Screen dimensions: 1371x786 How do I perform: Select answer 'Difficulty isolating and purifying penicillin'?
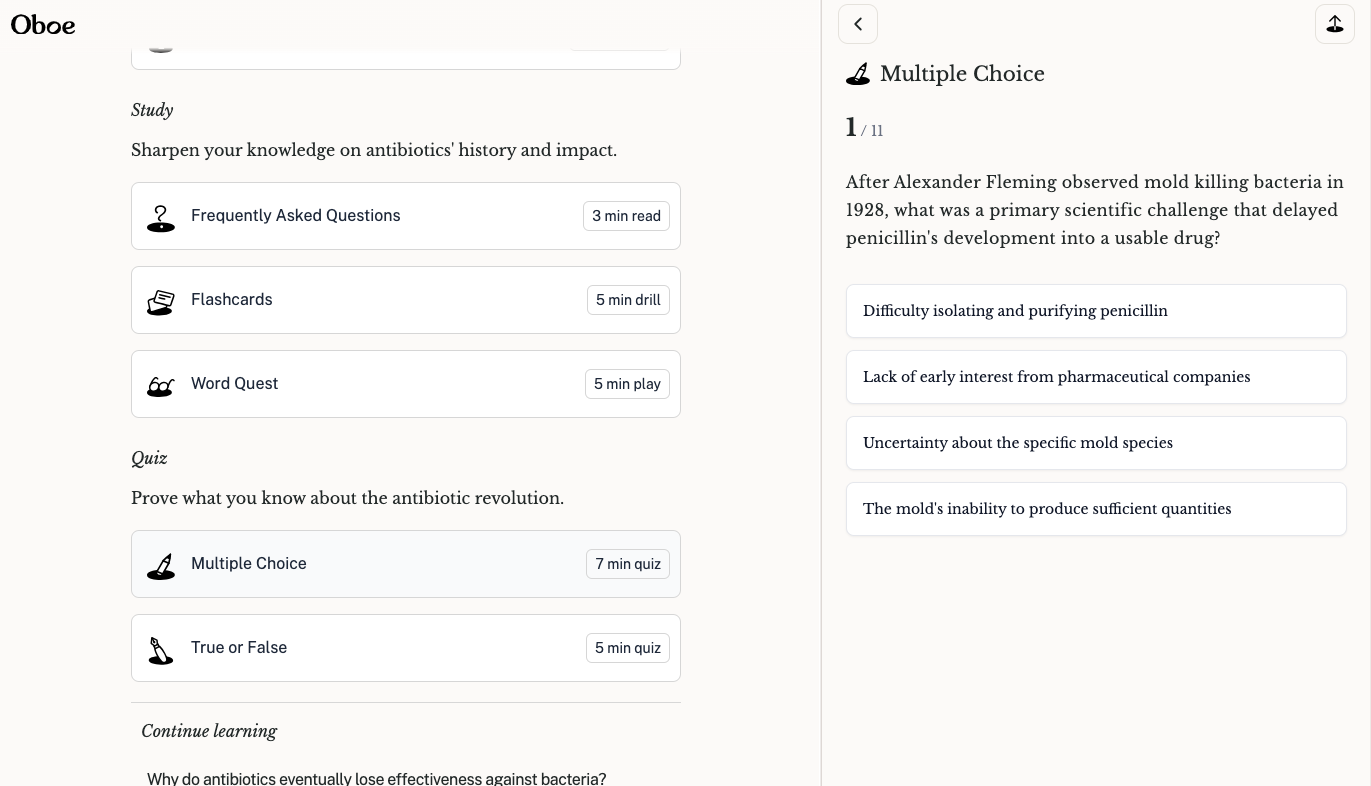coord(1096,311)
